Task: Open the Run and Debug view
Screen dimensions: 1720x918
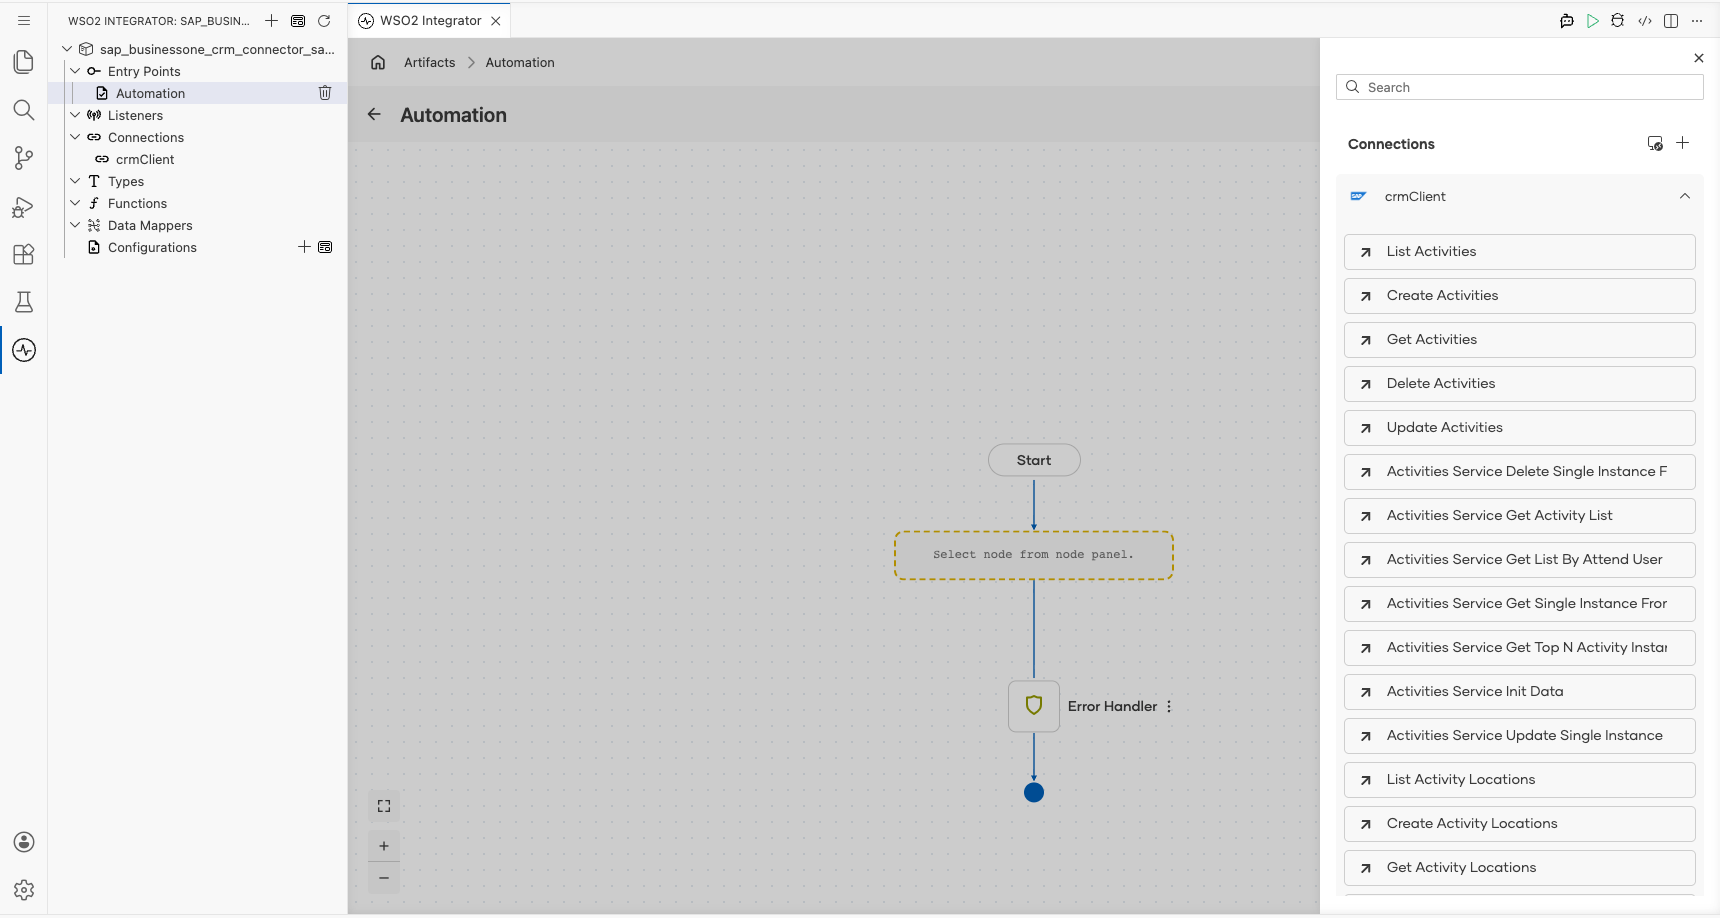Action: tap(24, 206)
